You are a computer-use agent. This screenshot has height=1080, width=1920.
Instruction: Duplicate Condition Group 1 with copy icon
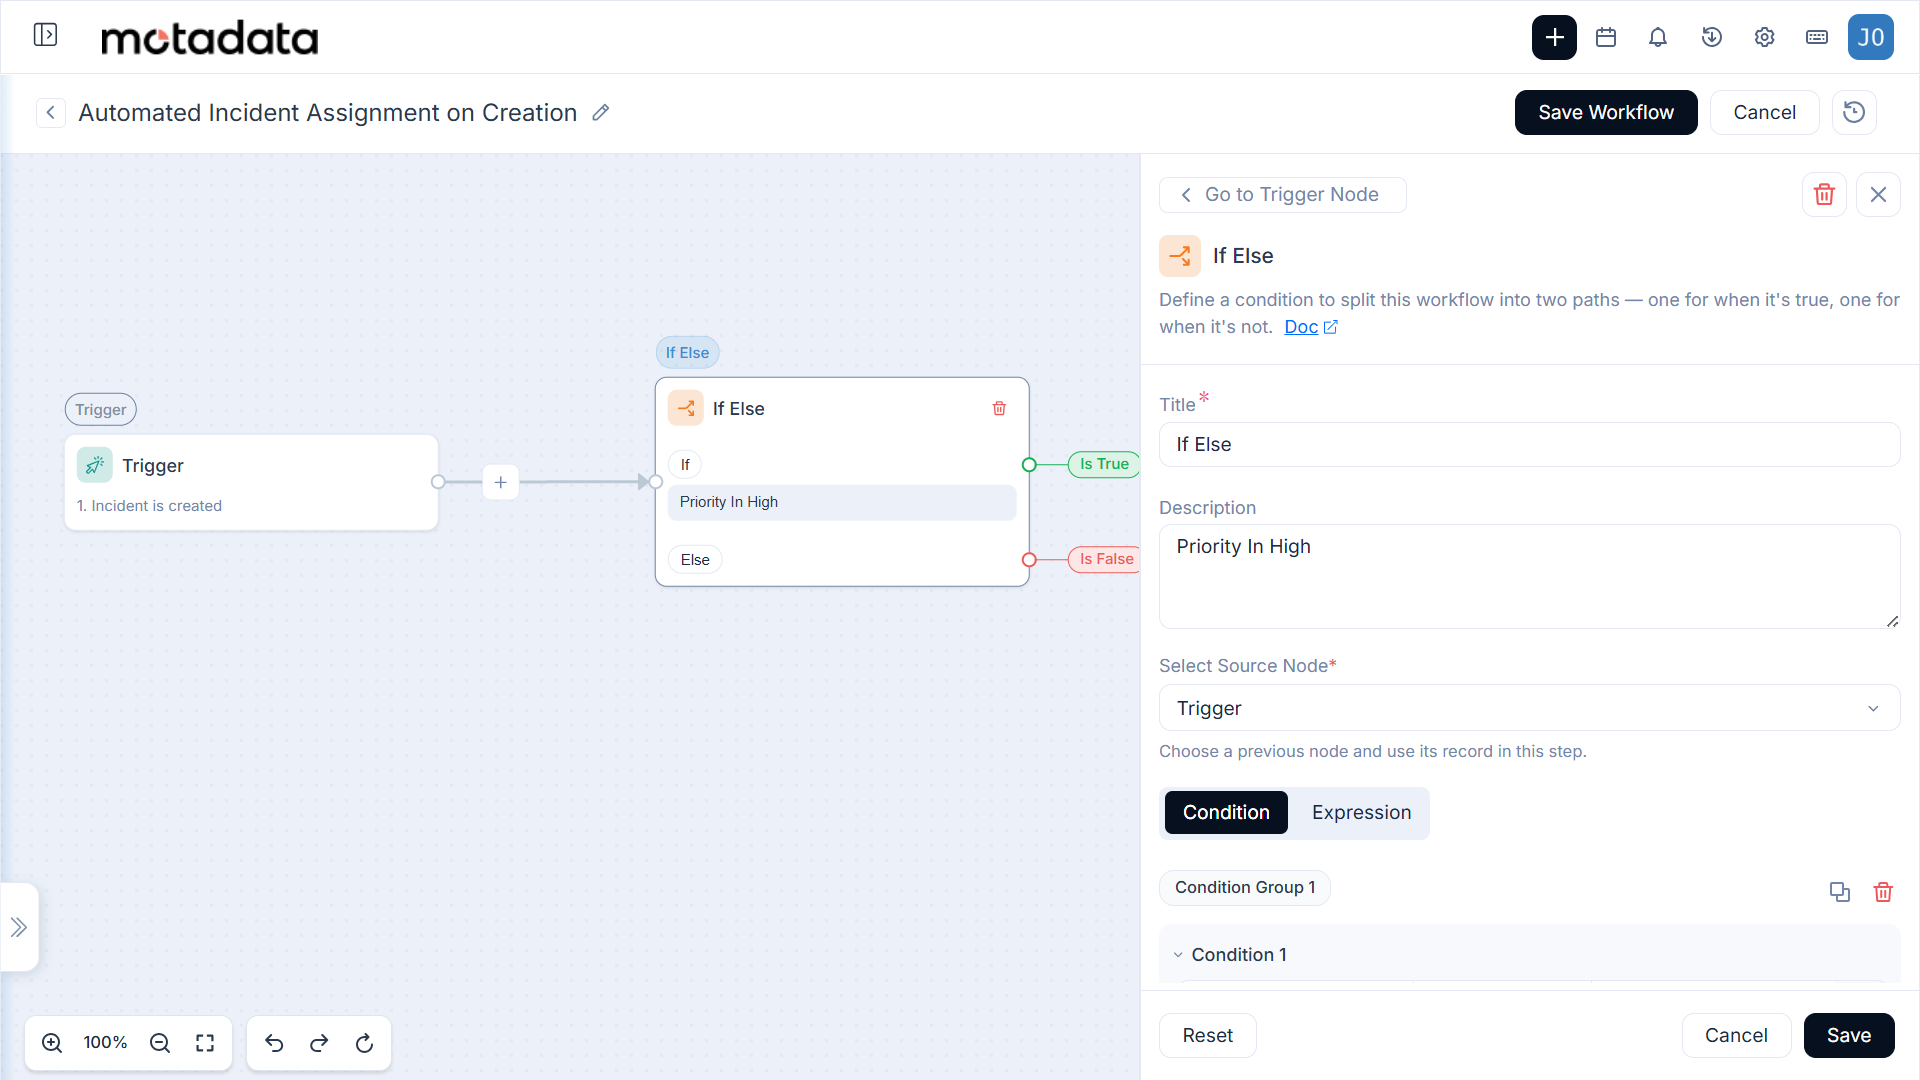click(1839, 891)
